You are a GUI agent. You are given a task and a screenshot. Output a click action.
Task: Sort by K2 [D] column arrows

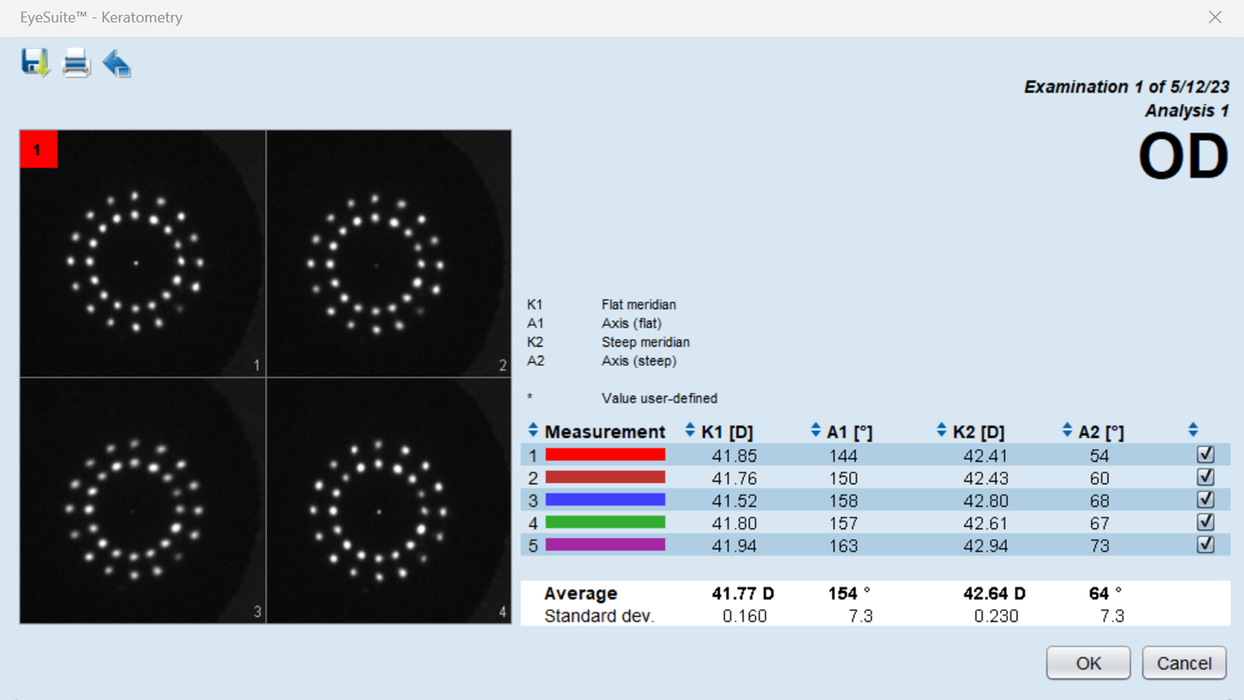[x=941, y=430]
